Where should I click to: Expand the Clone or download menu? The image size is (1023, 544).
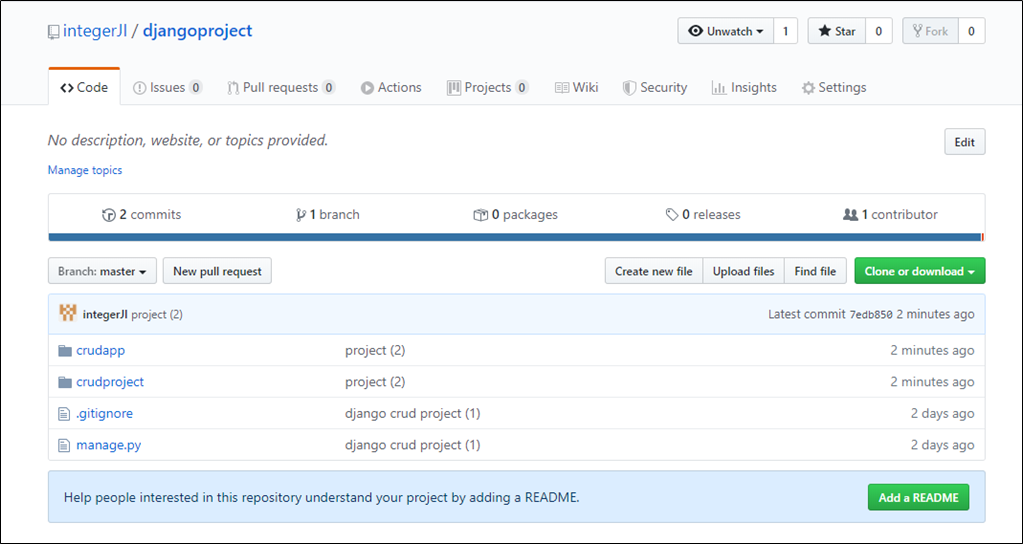920,271
